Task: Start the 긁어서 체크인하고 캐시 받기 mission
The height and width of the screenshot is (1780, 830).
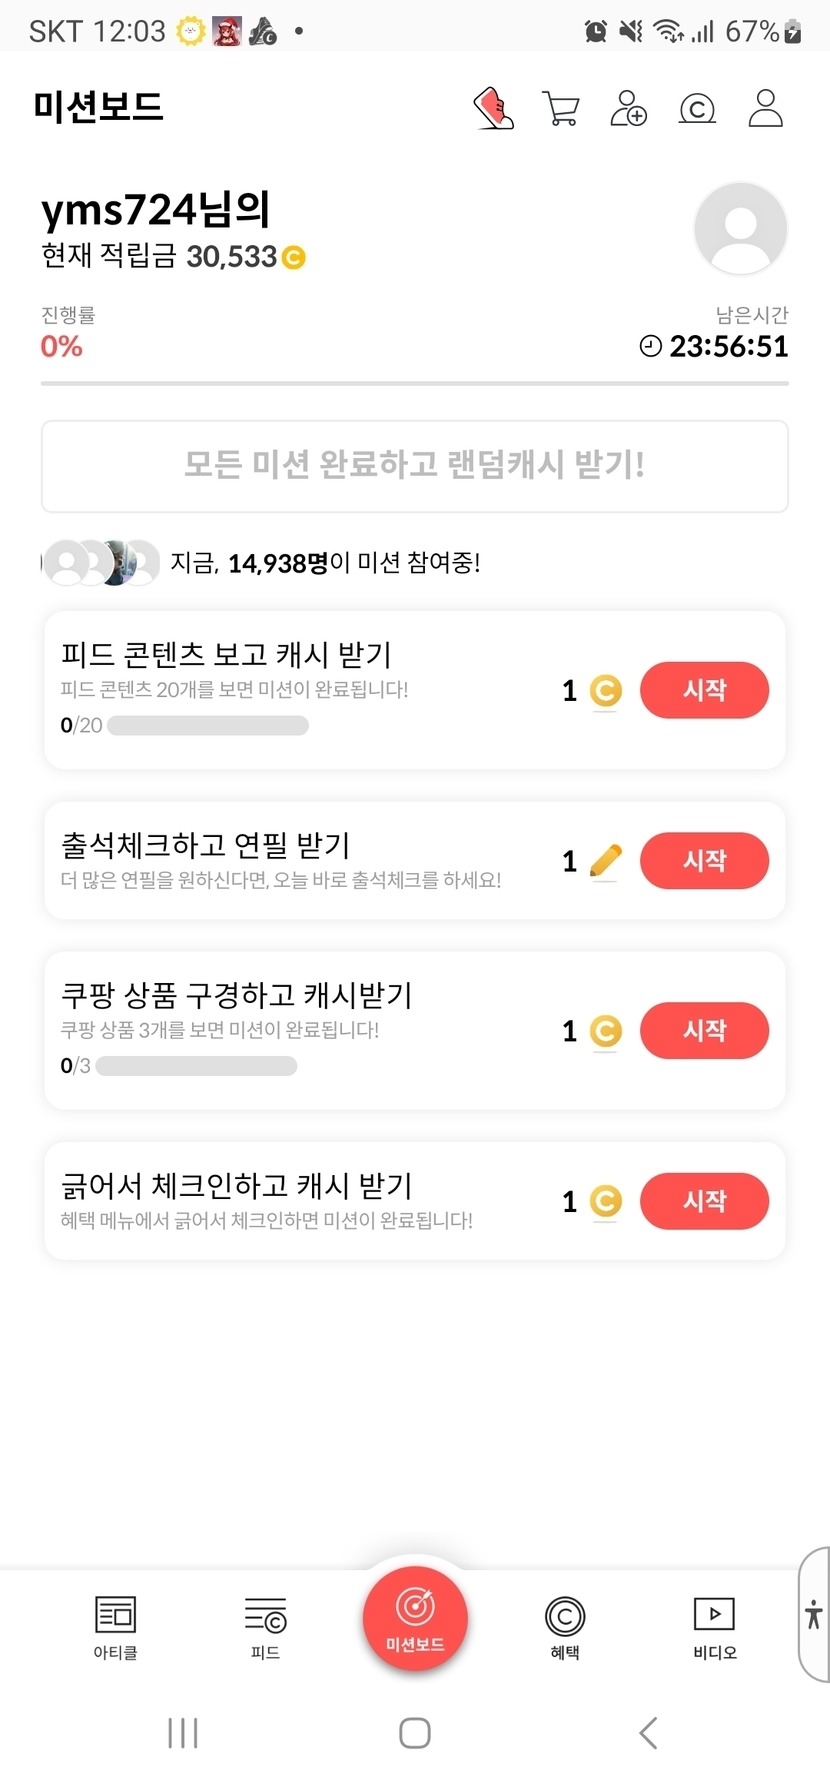Action: [x=704, y=1201]
